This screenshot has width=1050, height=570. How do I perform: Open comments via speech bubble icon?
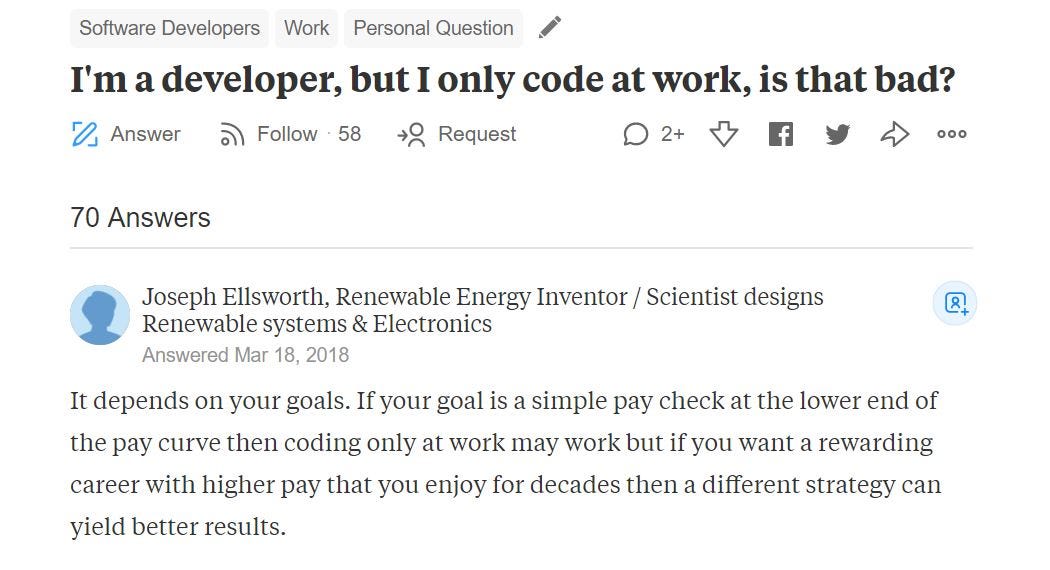click(x=635, y=134)
